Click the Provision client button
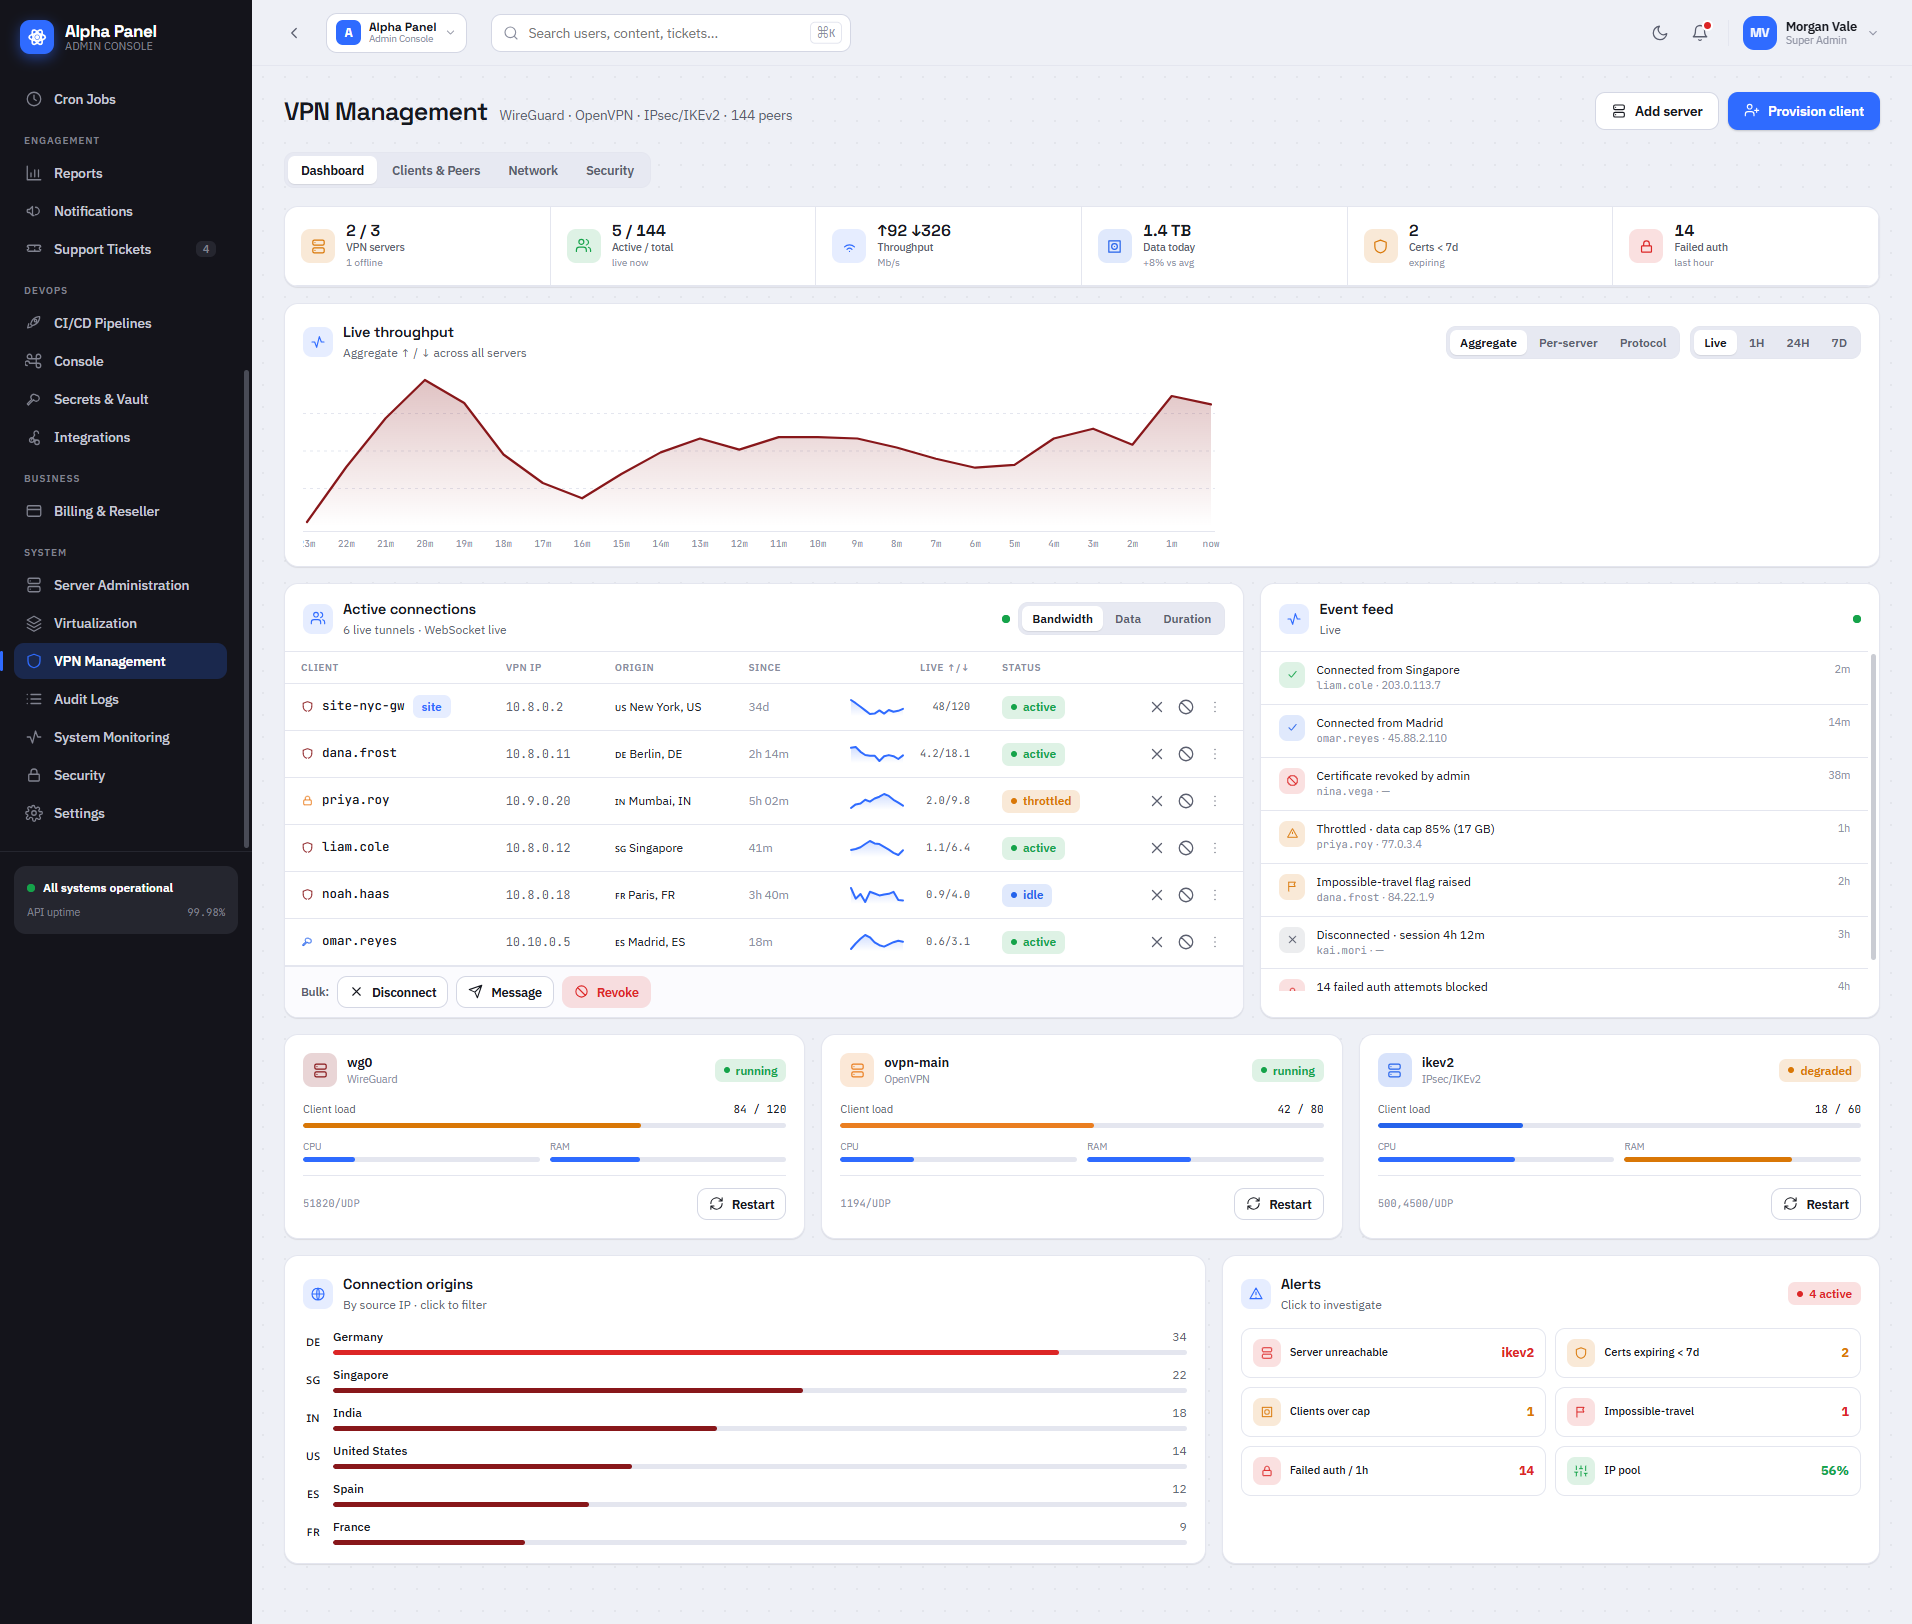This screenshot has width=1912, height=1624. coord(1804,111)
